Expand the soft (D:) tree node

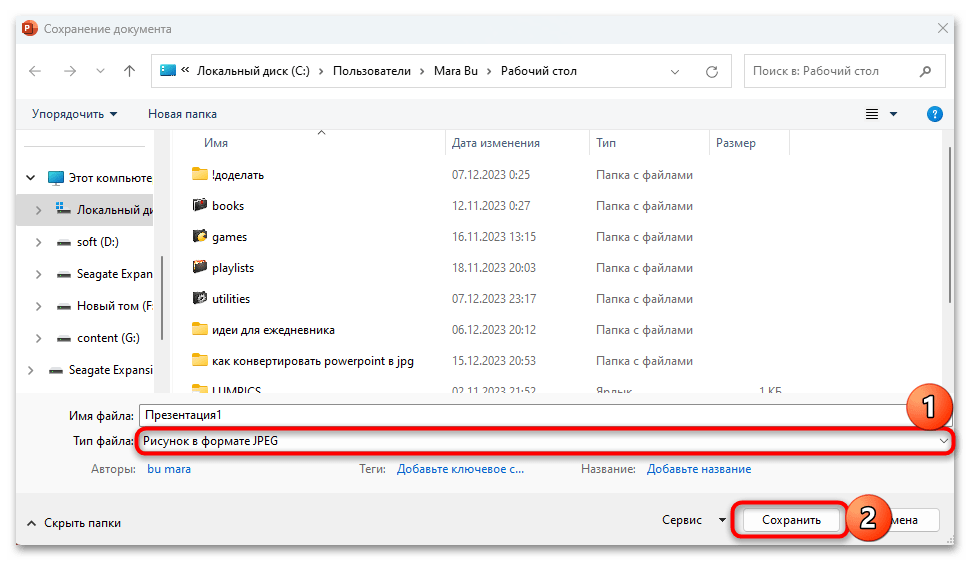(38, 242)
